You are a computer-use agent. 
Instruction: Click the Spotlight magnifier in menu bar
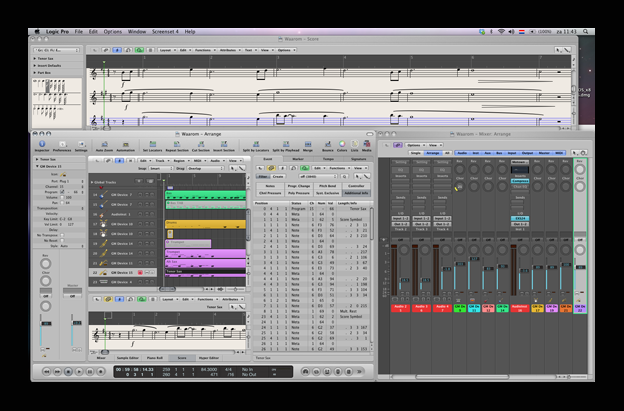coord(585,31)
